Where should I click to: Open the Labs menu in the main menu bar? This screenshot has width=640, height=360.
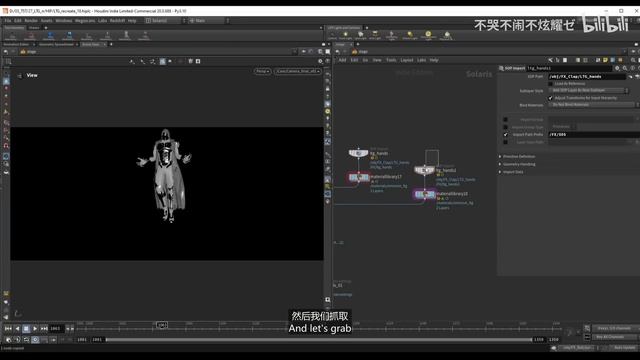coord(102,20)
